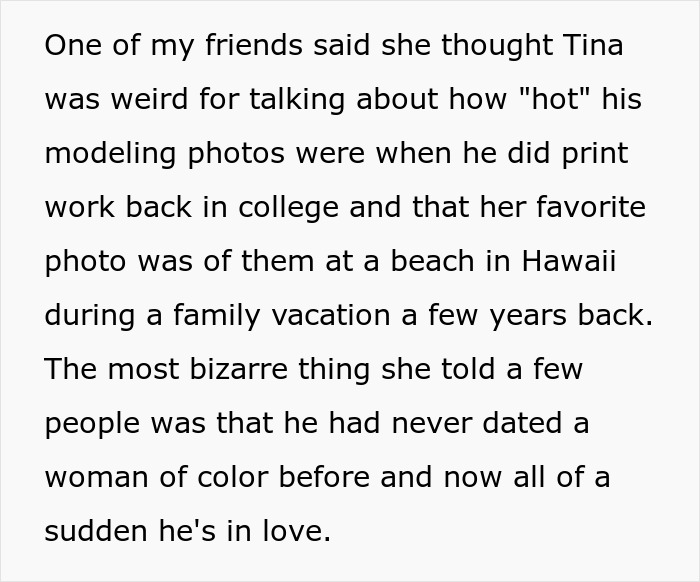Click the name "Tina" in the text
Viewport: 700px width, 582px height.
point(595,47)
